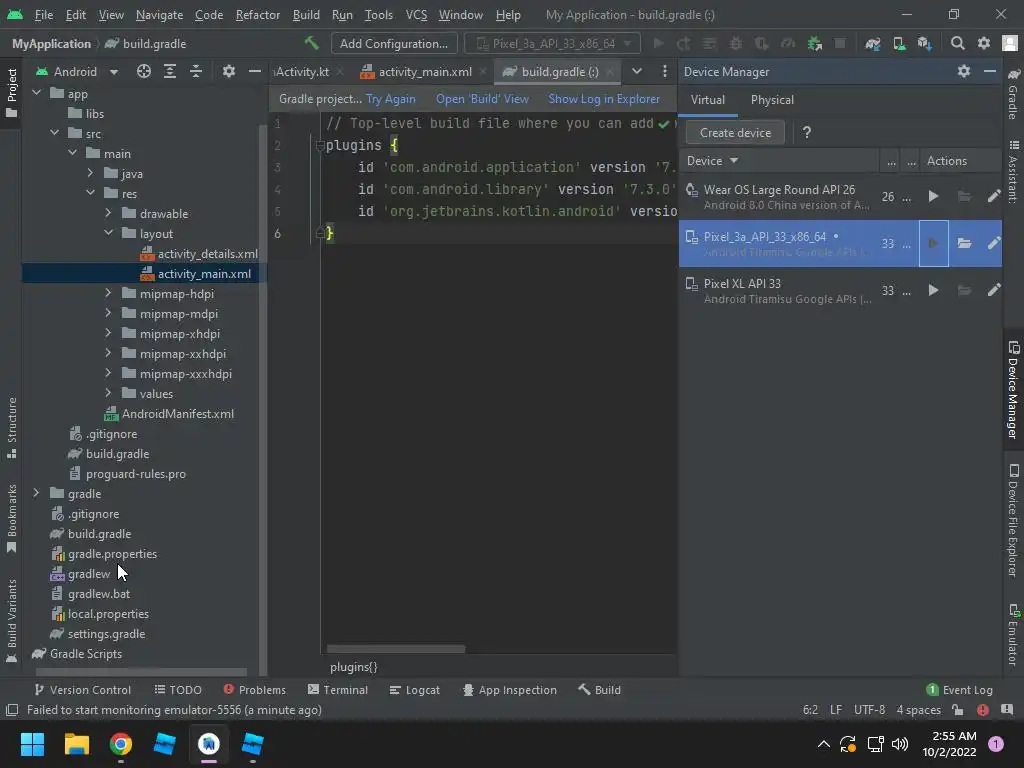Image resolution: width=1024 pixels, height=768 pixels.
Task: Click the Chrome icon in taskbar
Action: coord(121,744)
